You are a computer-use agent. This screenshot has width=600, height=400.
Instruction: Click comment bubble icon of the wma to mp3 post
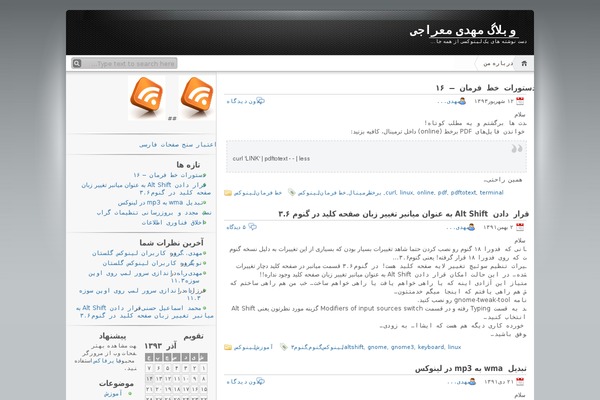pyautogui.click(x=261, y=381)
